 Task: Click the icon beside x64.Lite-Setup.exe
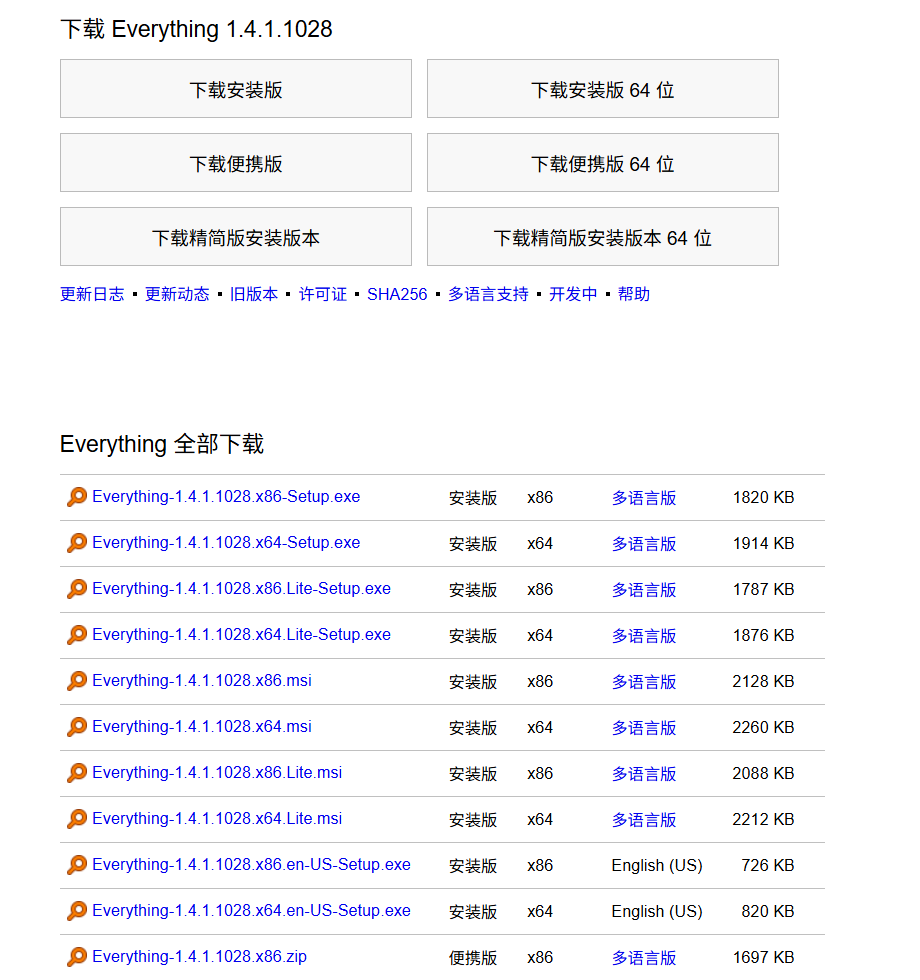point(77,635)
